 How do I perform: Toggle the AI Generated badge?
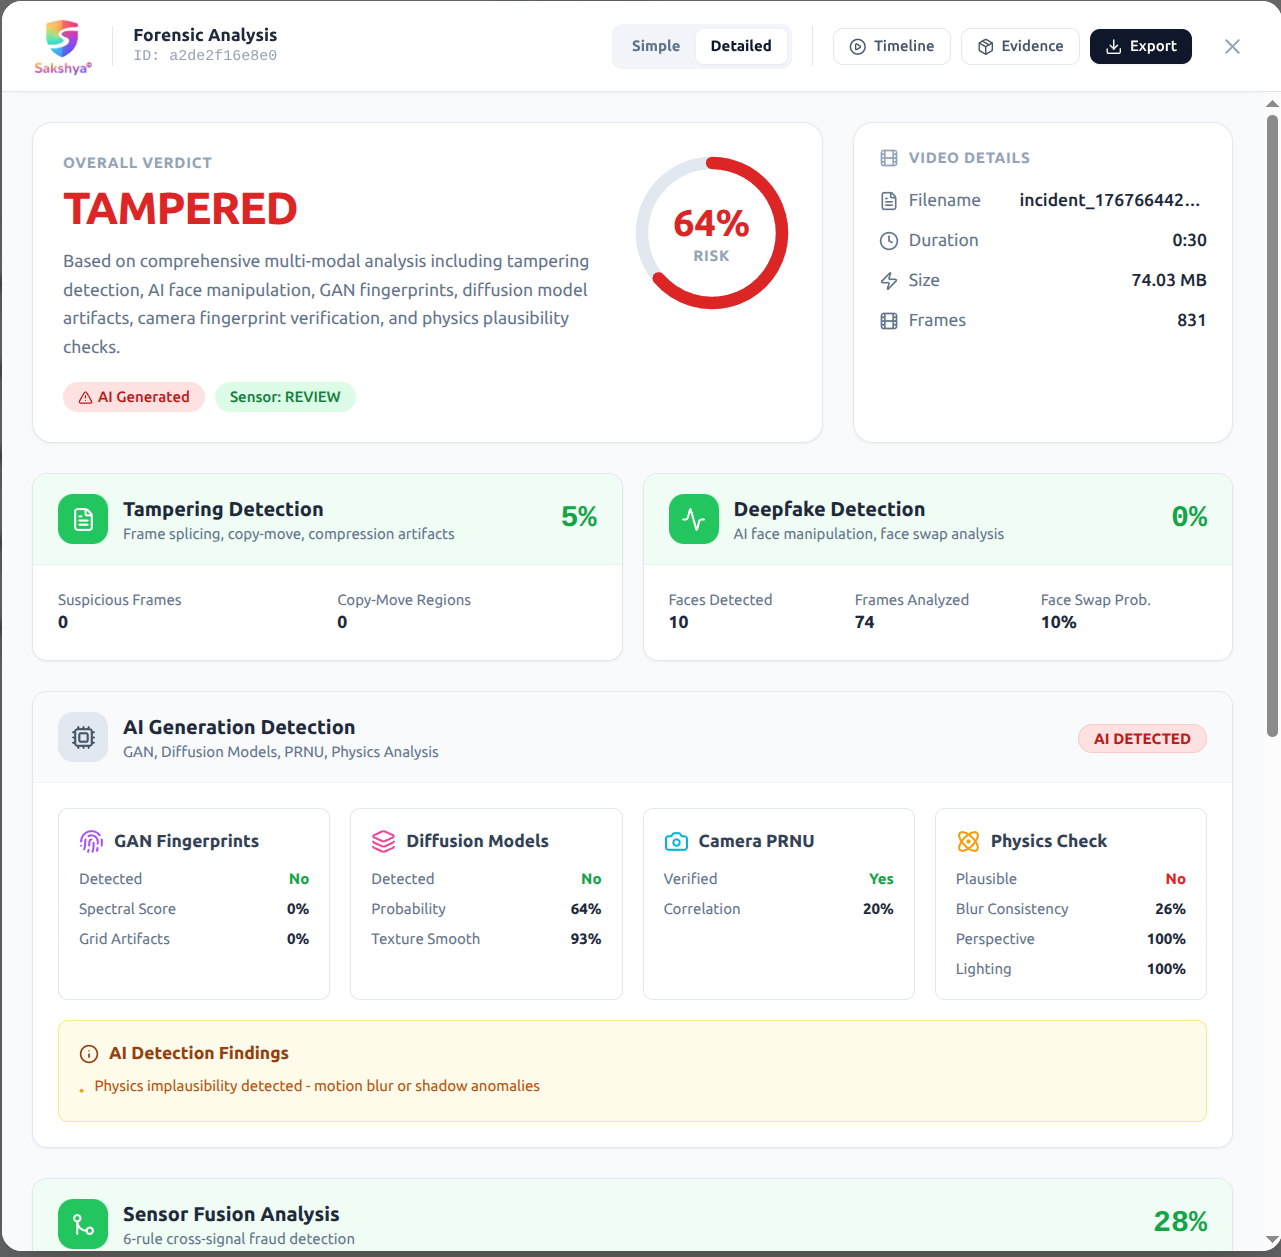click(133, 397)
